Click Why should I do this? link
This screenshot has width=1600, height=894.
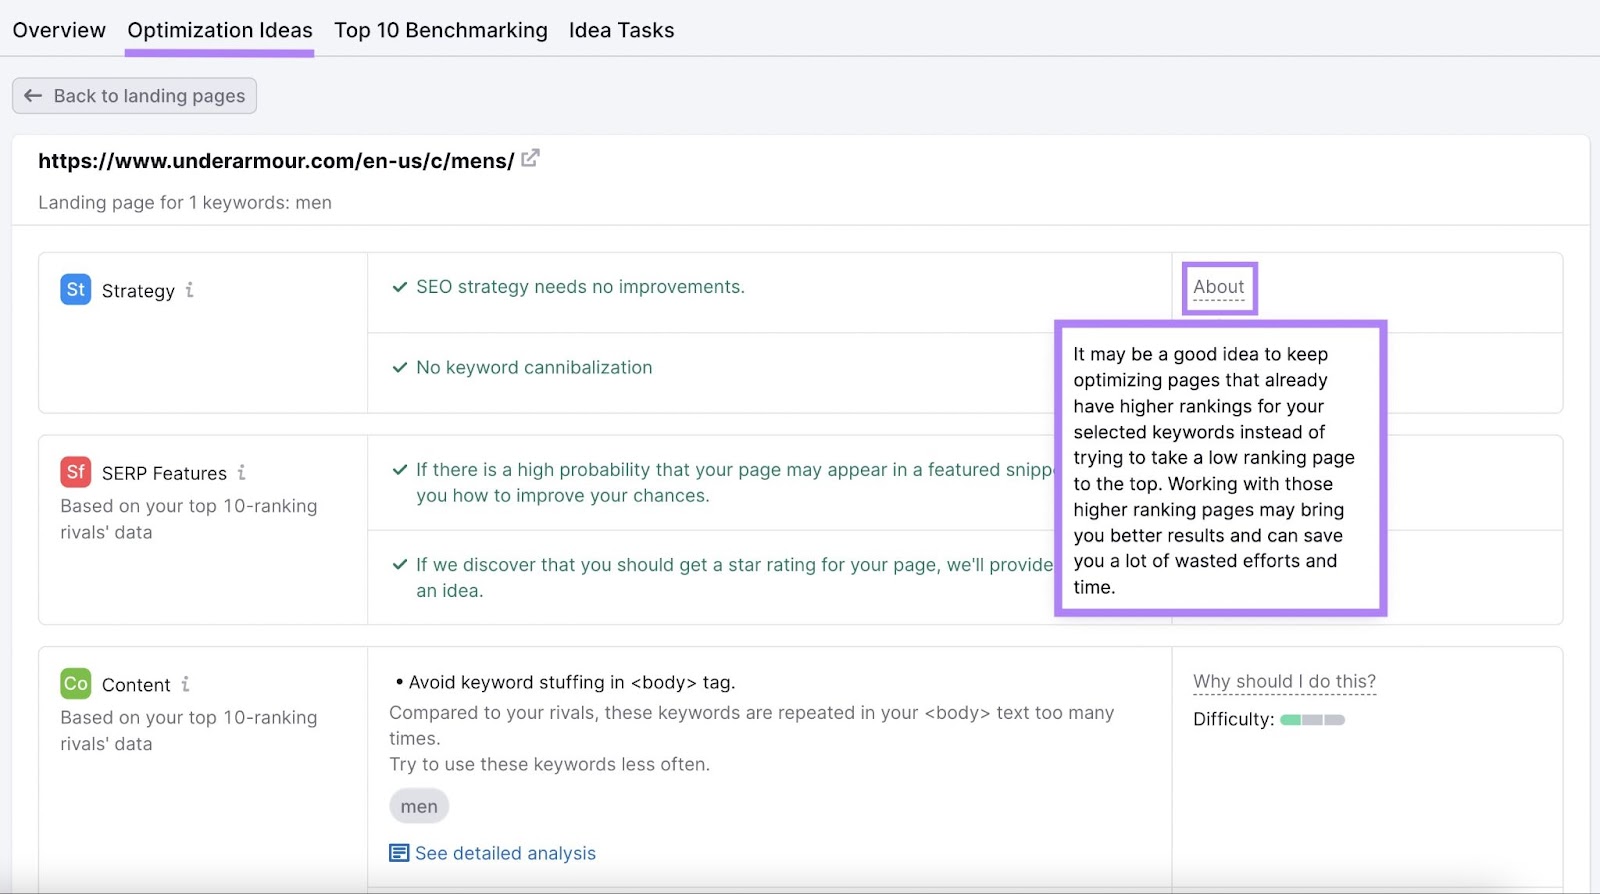1284,682
